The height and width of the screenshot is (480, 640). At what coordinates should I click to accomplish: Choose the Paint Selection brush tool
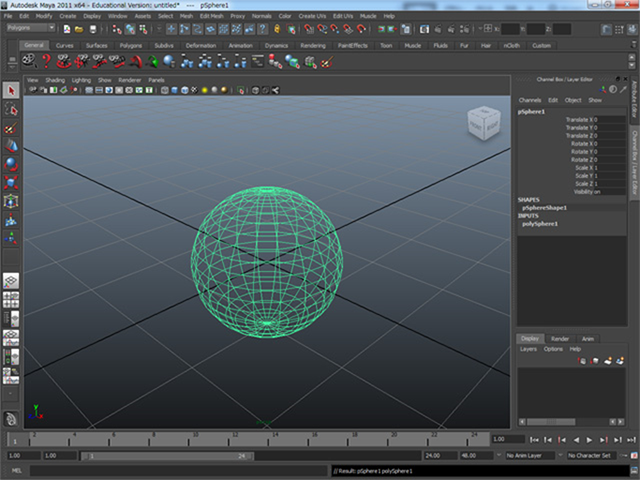click(x=11, y=128)
